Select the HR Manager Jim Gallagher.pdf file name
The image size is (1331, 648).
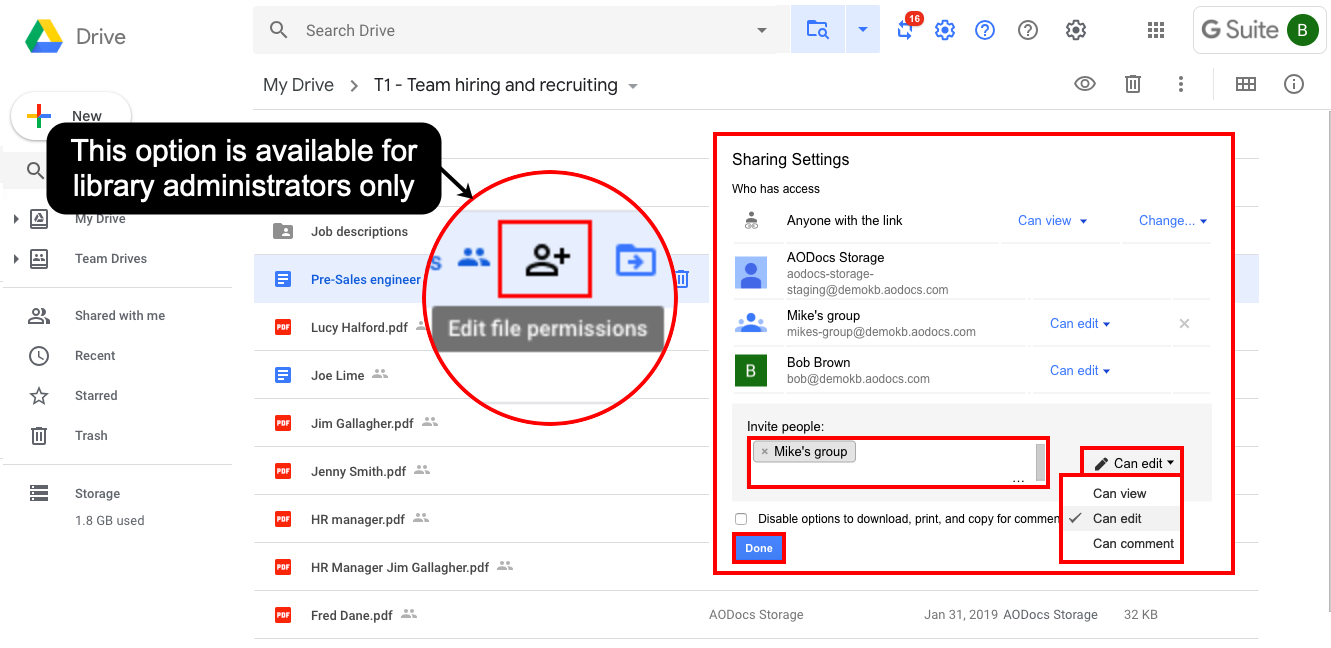coord(400,567)
